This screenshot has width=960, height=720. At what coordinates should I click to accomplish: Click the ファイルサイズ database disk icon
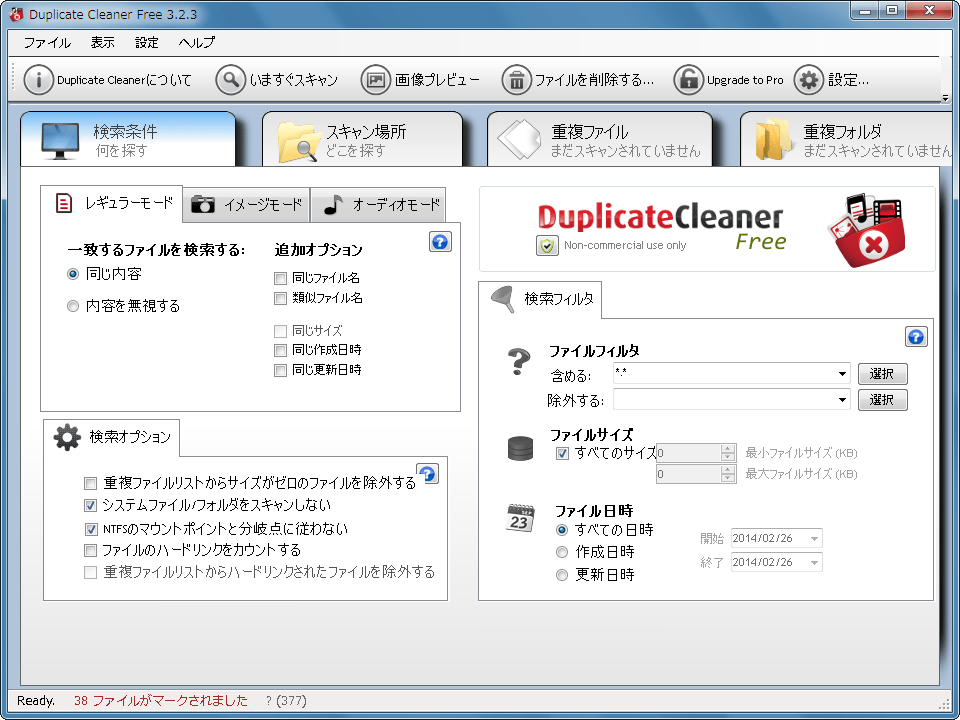(520, 448)
